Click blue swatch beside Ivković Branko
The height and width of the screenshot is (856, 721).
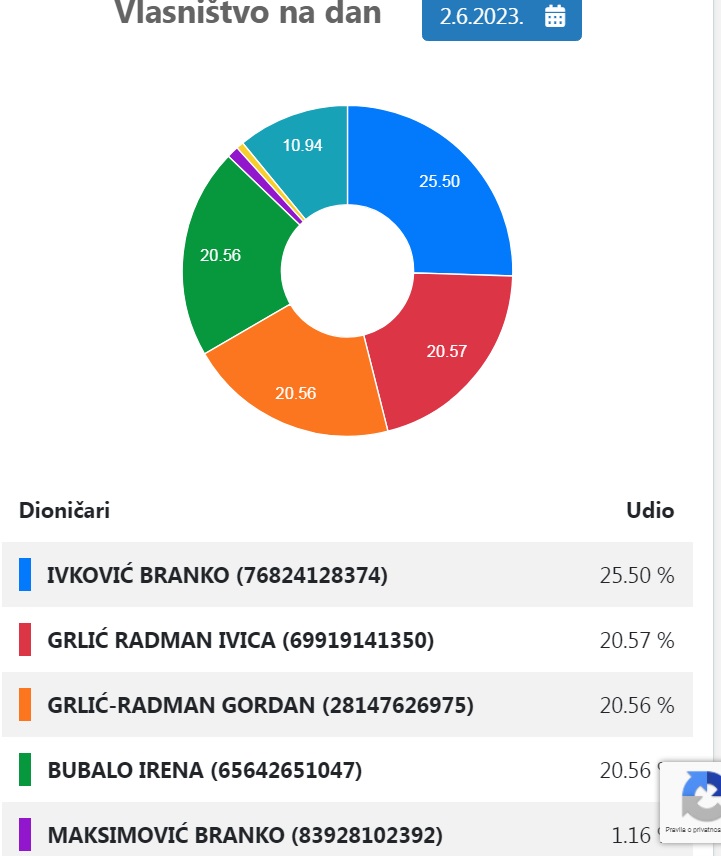coord(25,575)
